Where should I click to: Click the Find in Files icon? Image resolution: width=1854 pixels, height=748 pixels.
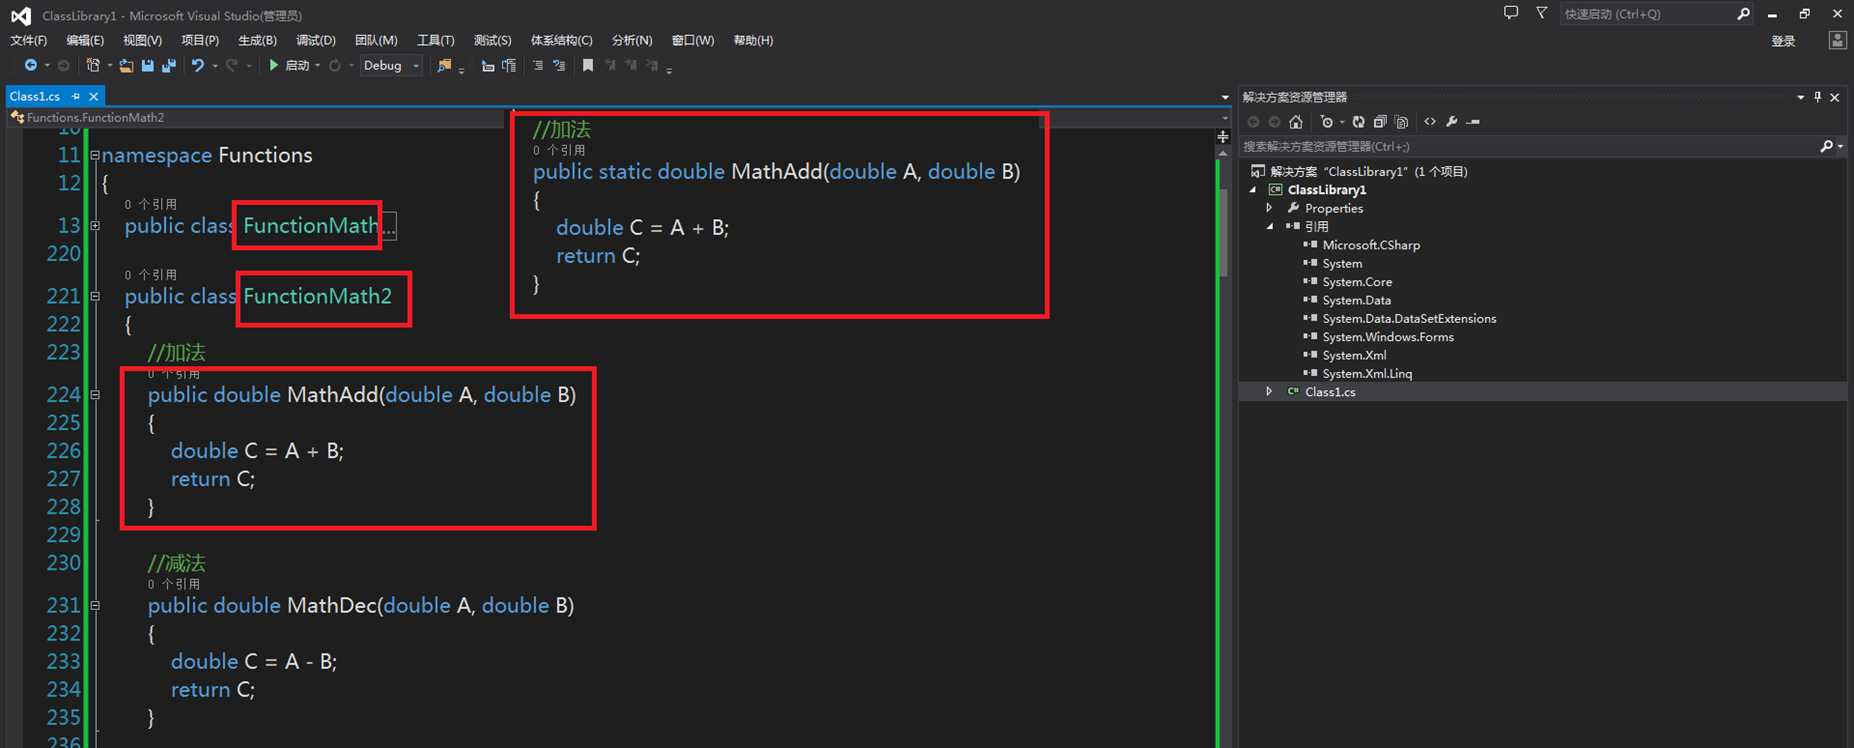pyautogui.click(x=444, y=66)
